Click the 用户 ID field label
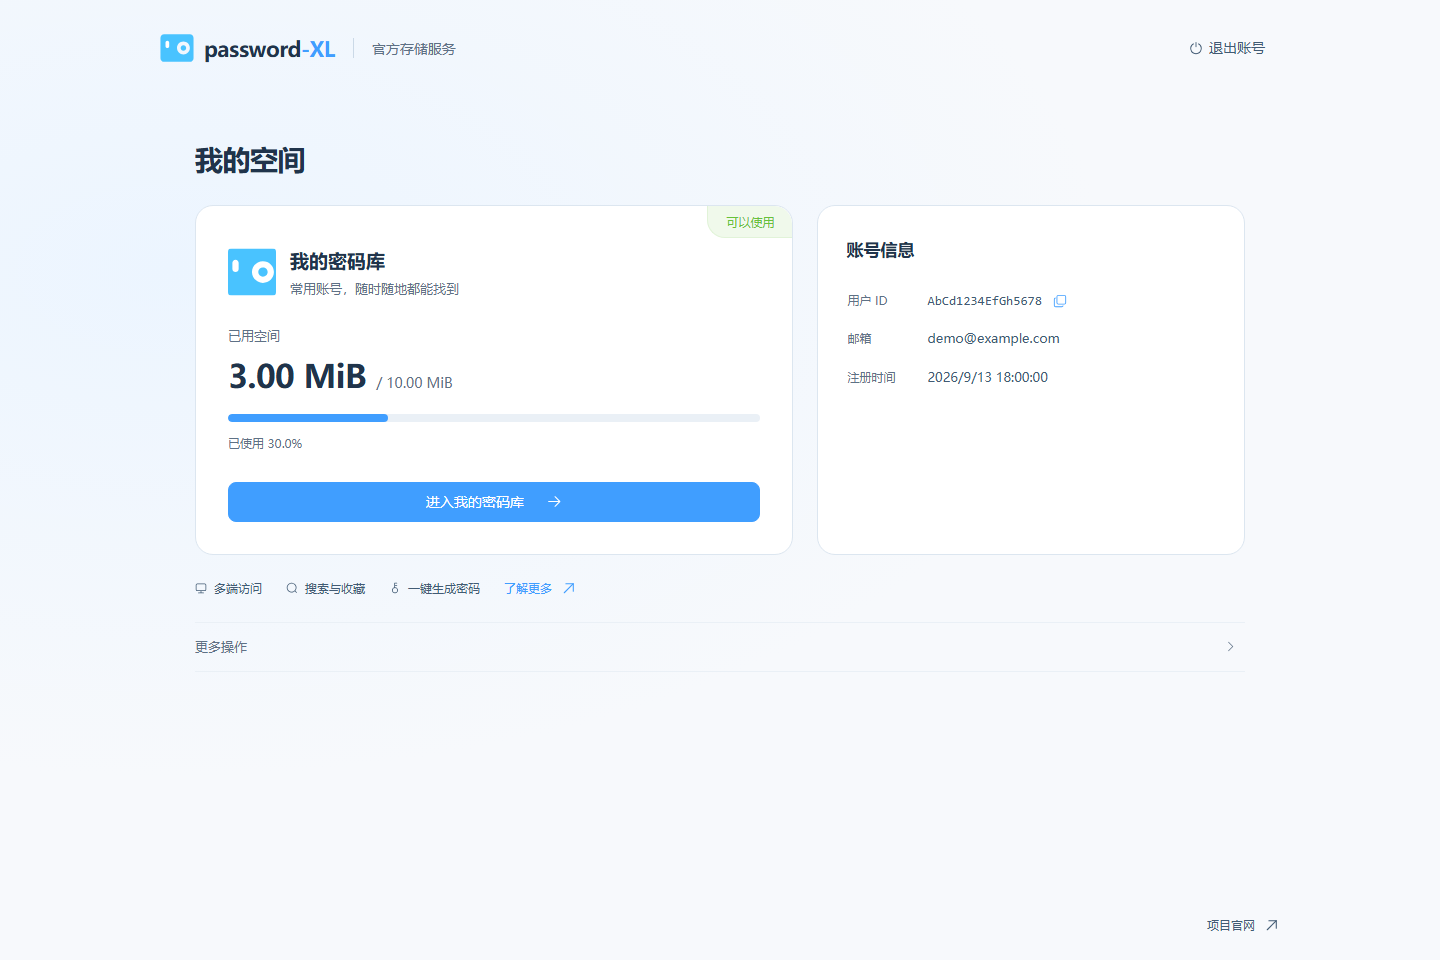 tap(867, 301)
